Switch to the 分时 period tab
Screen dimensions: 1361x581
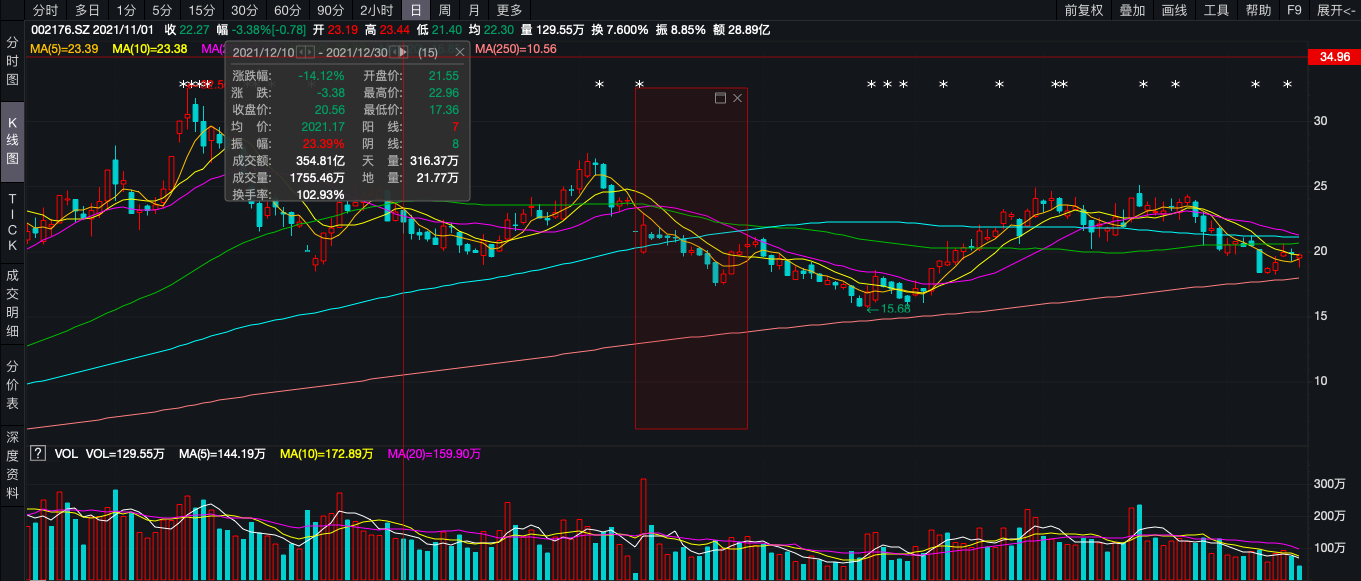click(x=46, y=10)
